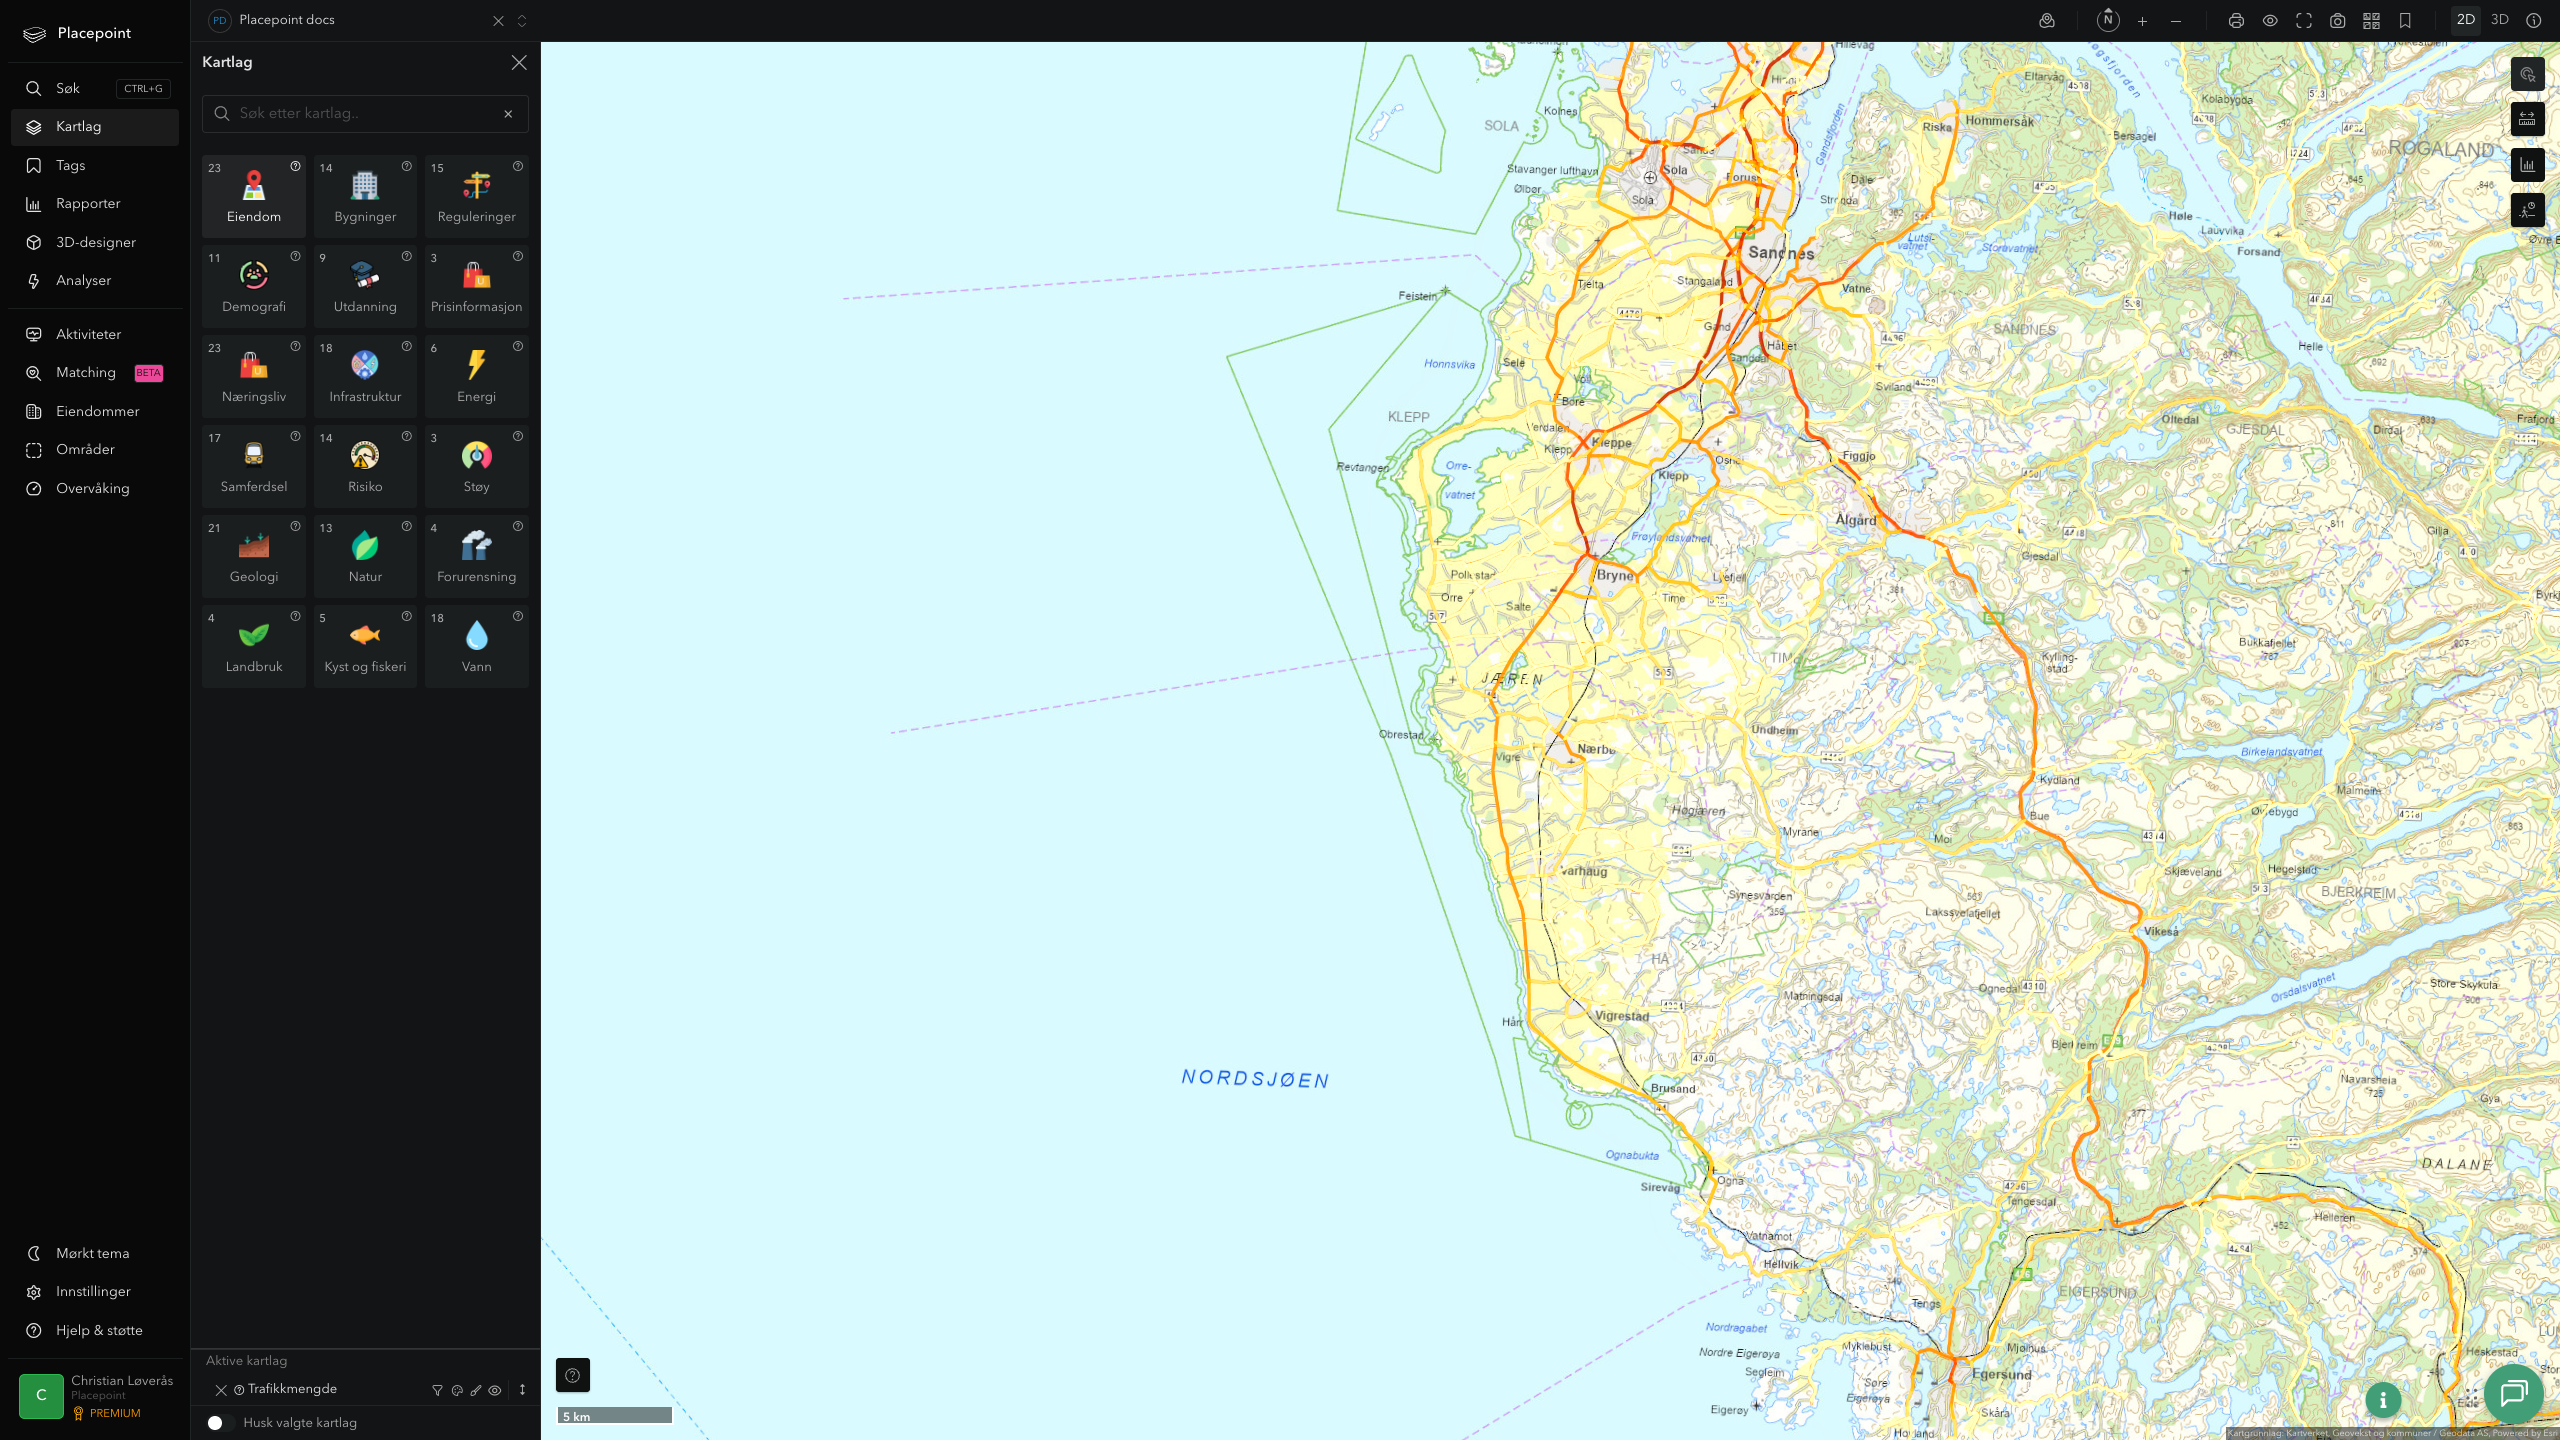Screen dimensions: 2560x1440
Task: Open Områder in the sidebar
Action: click(x=95, y=450)
